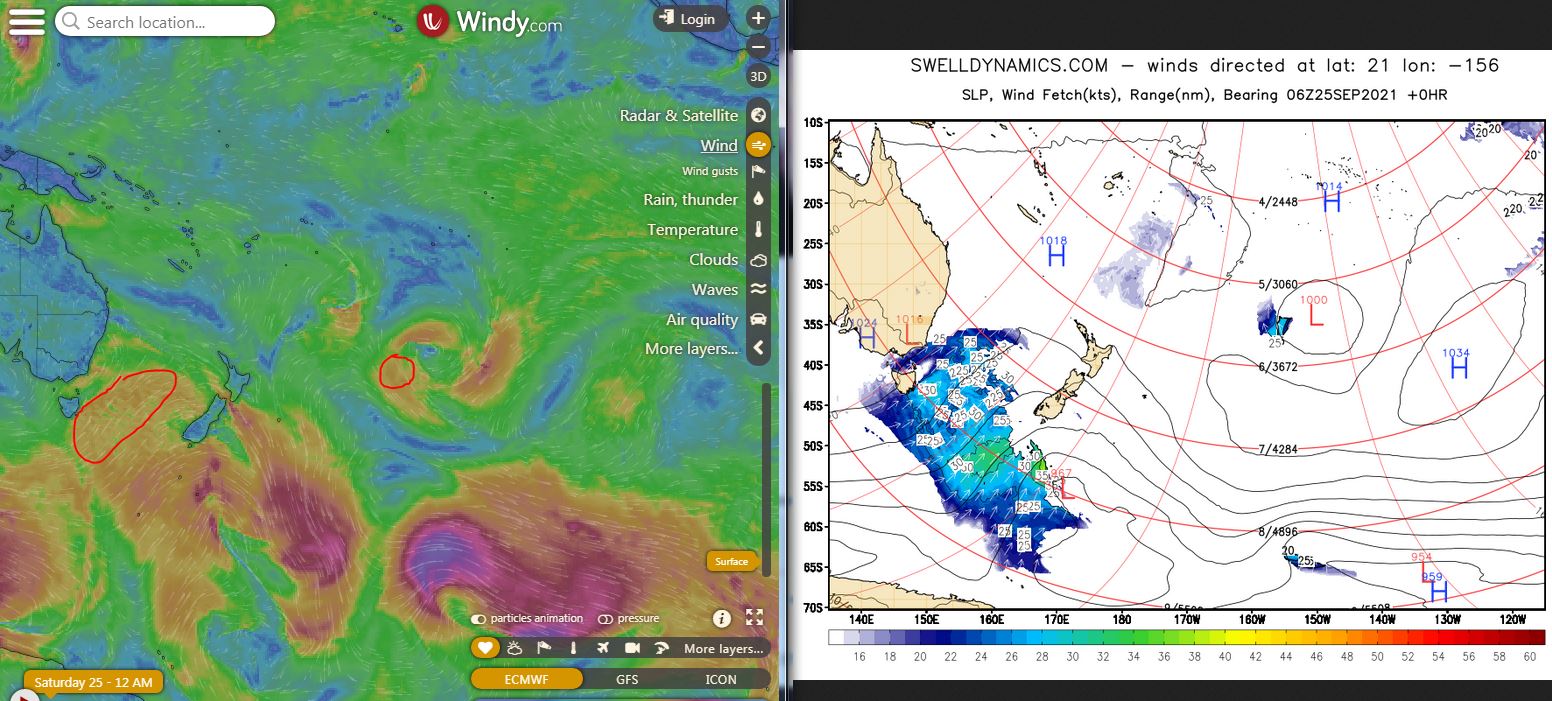Open the layer info icon

pos(722,618)
